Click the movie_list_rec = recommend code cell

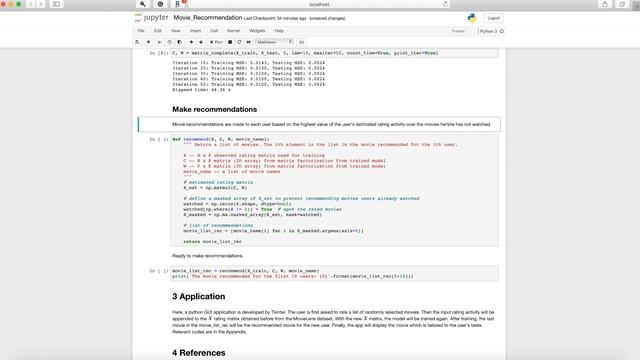coord(334,273)
